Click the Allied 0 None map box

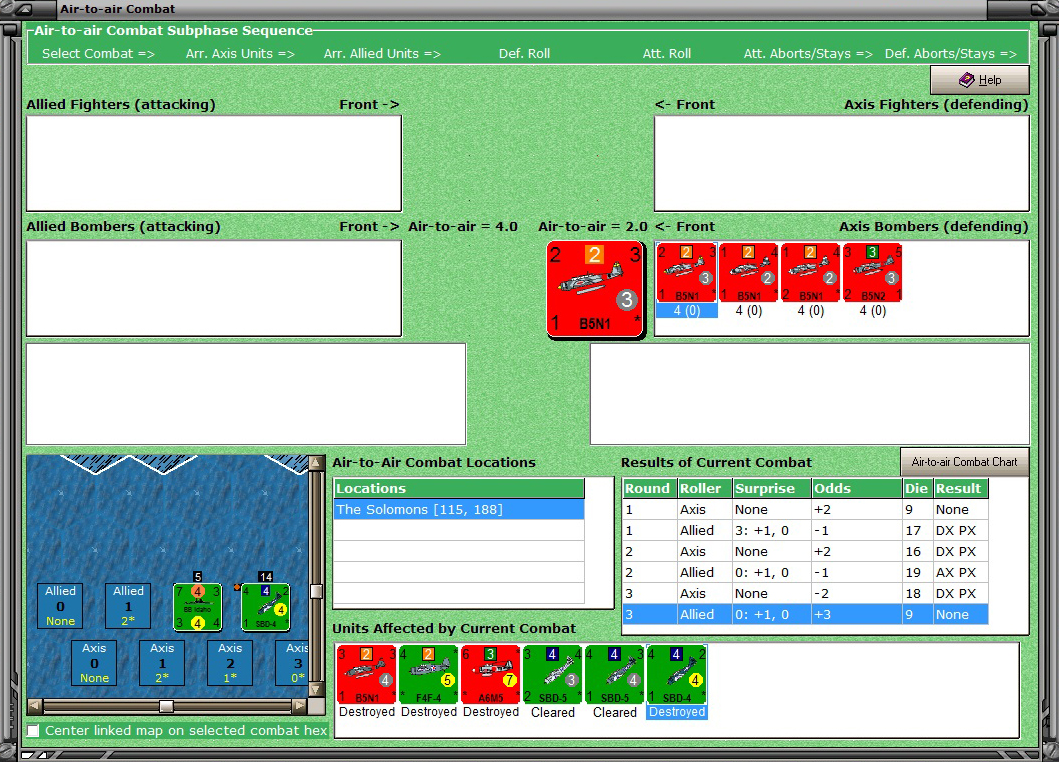pos(60,605)
